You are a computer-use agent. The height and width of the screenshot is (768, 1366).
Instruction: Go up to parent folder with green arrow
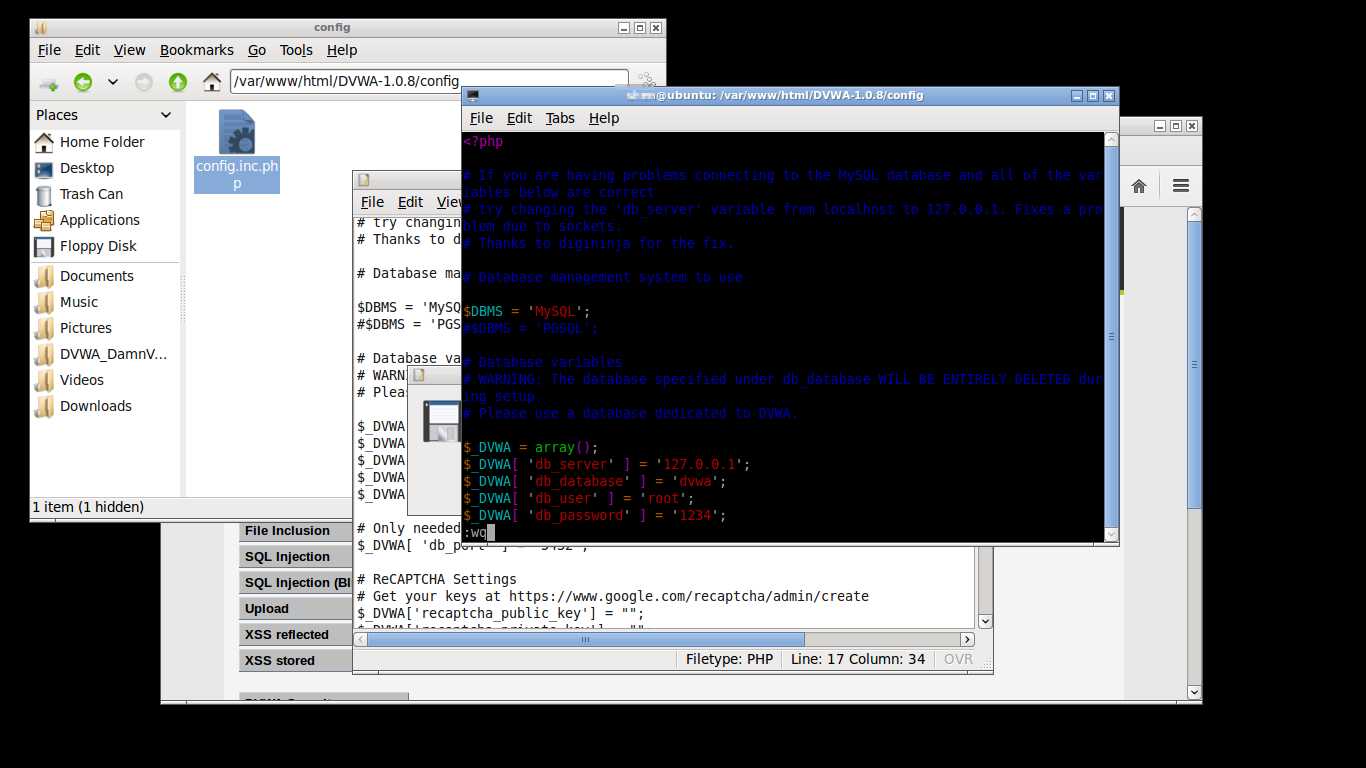tap(178, 82)
